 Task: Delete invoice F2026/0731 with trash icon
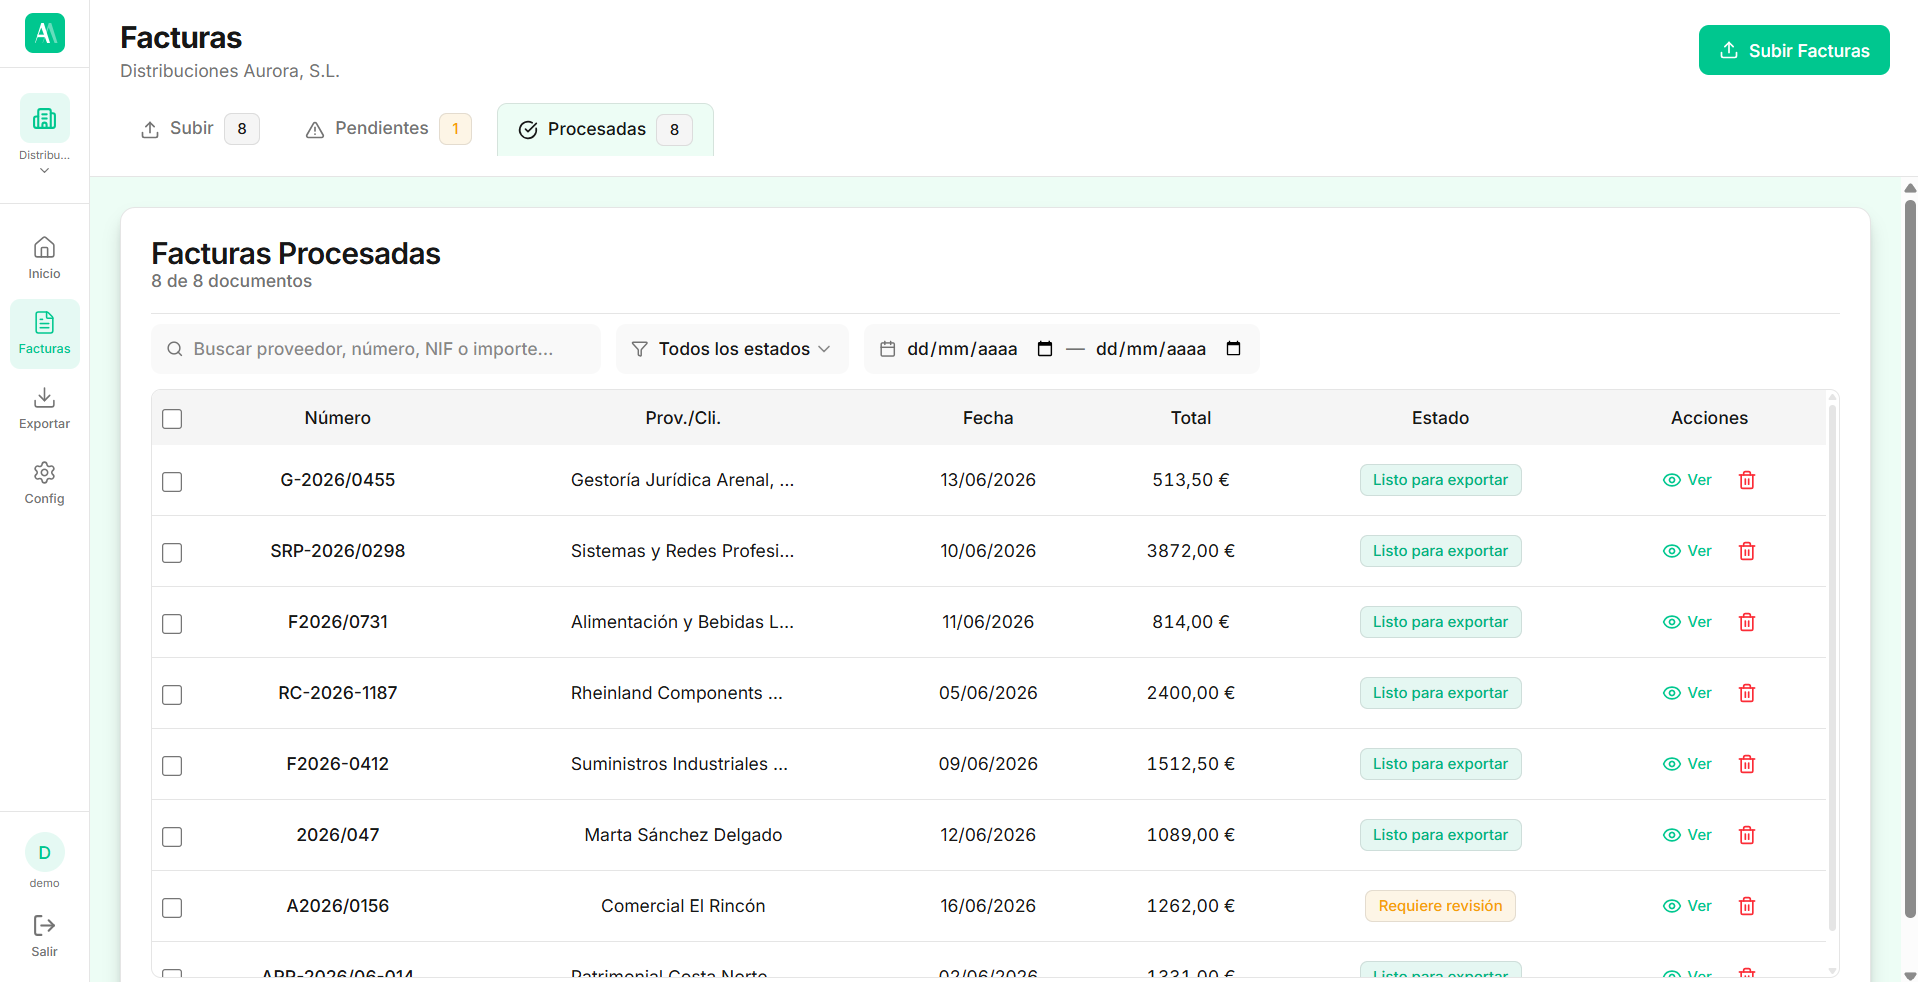pyautogui.click(x=1747, y=622)
